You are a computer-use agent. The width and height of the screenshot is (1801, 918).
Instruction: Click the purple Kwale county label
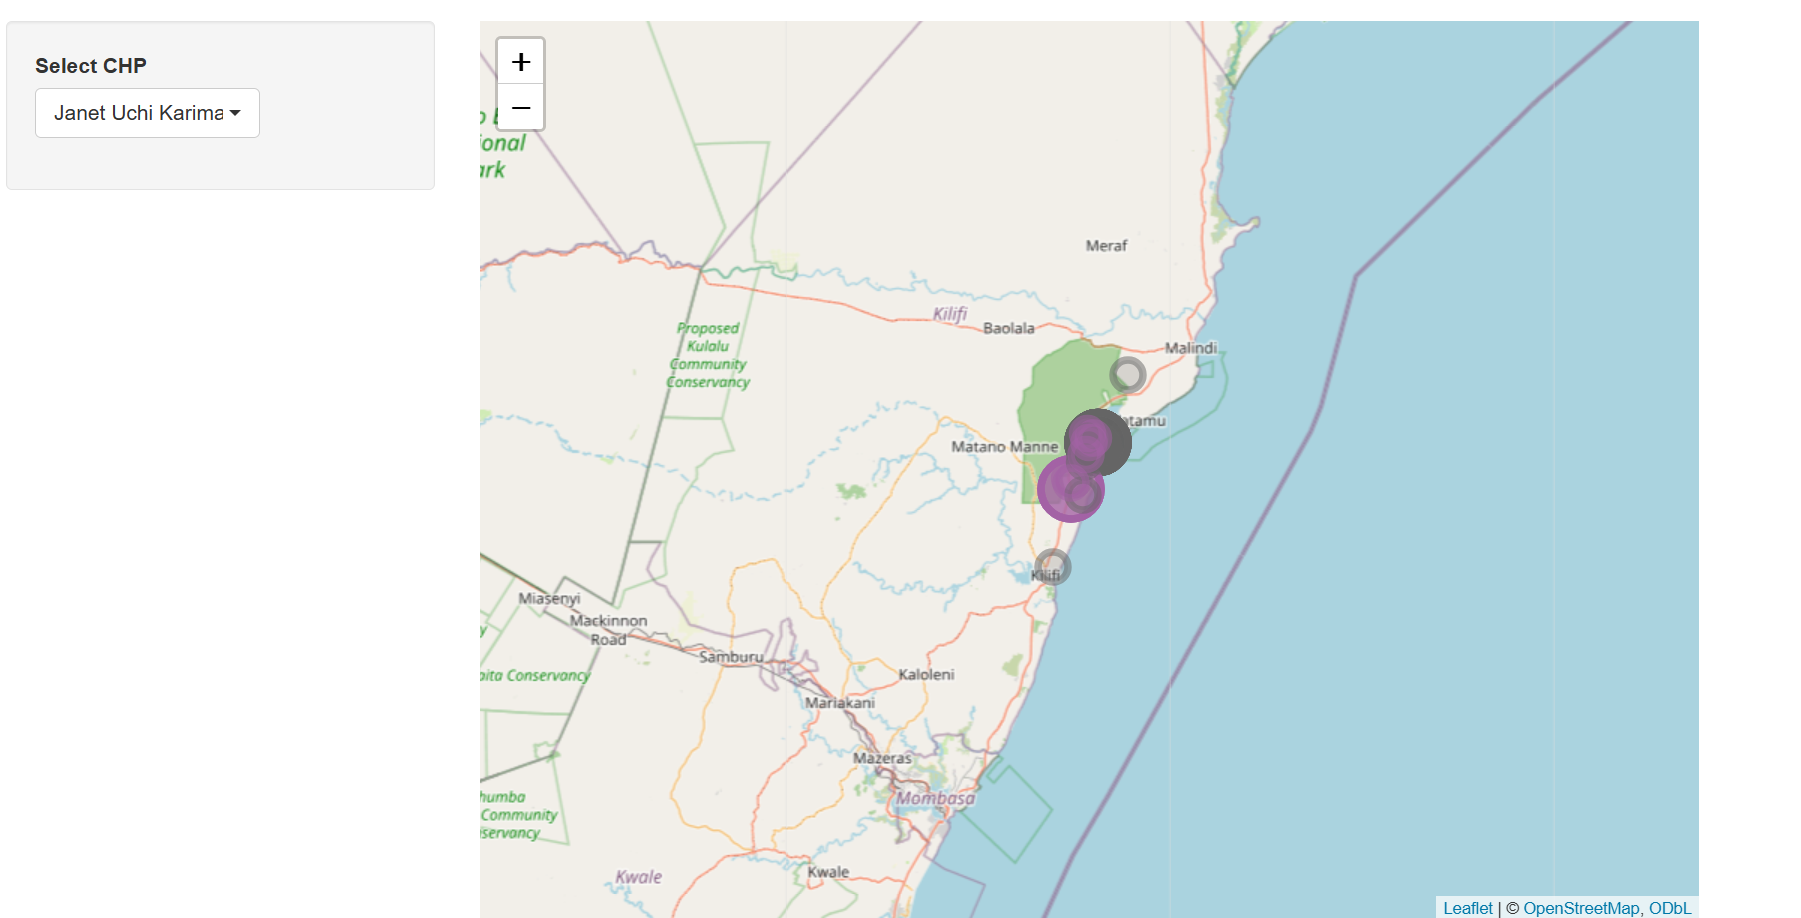point(639,877)
